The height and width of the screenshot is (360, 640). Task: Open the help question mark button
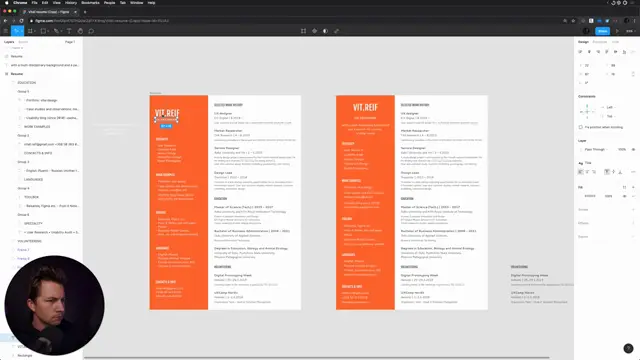(628, 348)
